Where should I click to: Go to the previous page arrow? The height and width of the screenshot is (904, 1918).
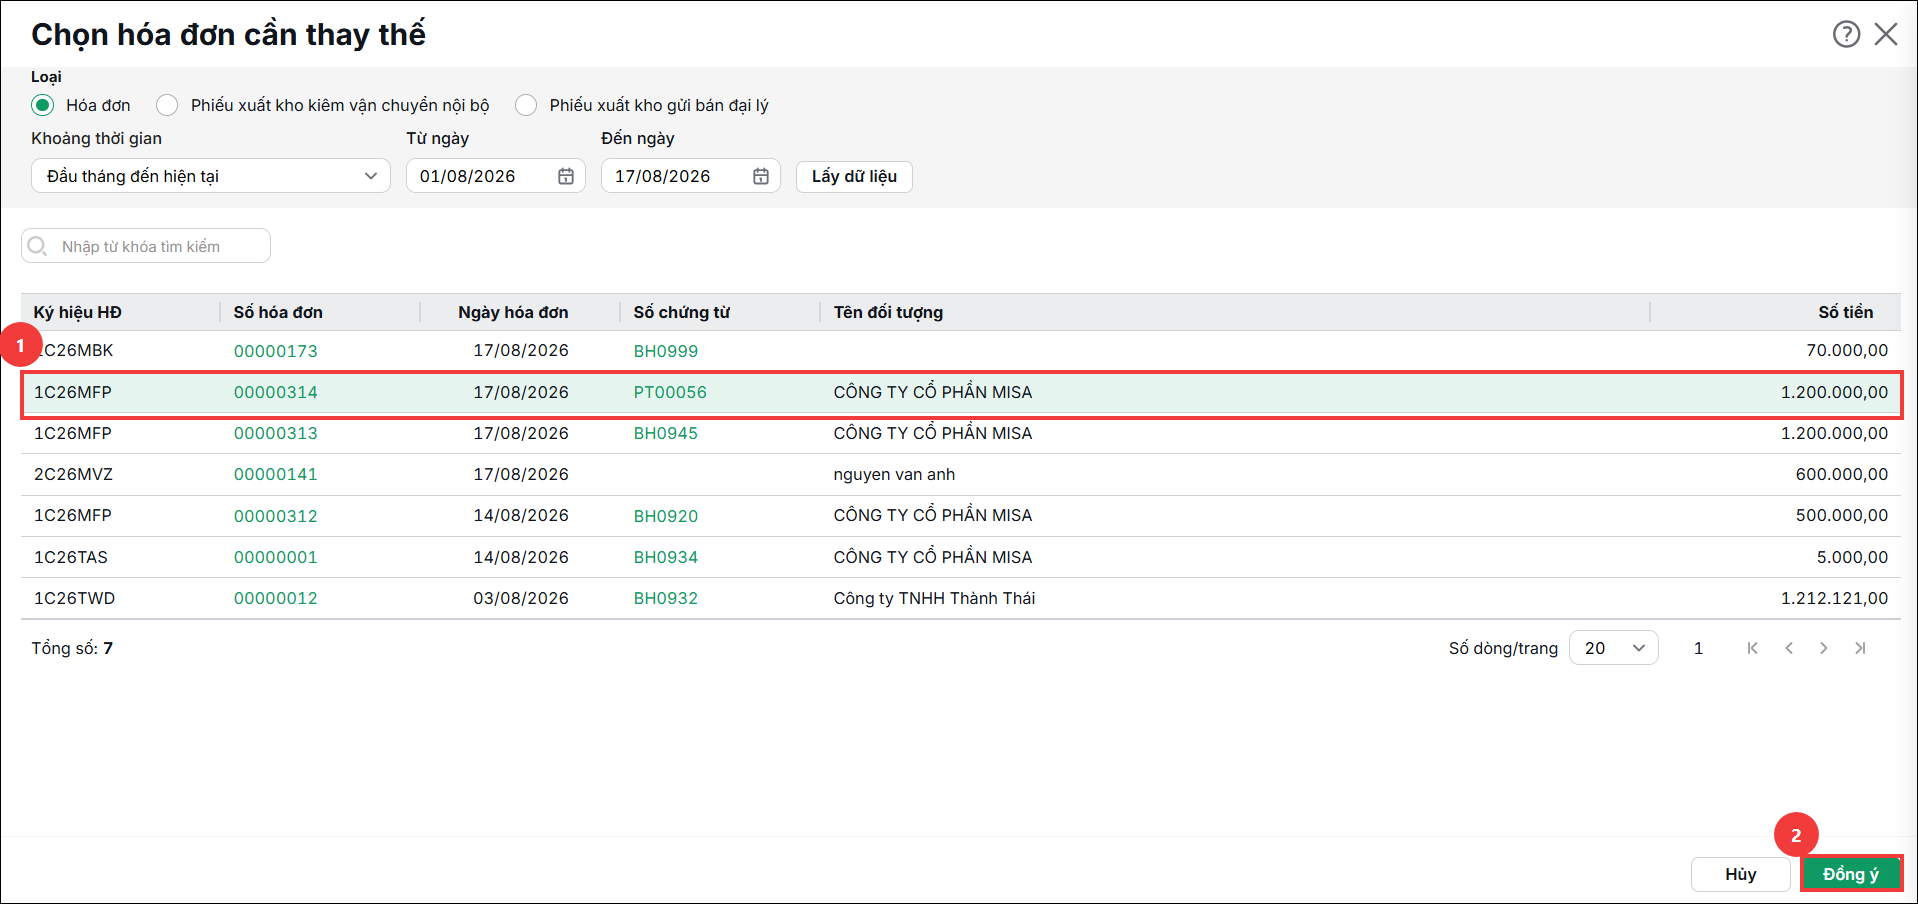1789,648
